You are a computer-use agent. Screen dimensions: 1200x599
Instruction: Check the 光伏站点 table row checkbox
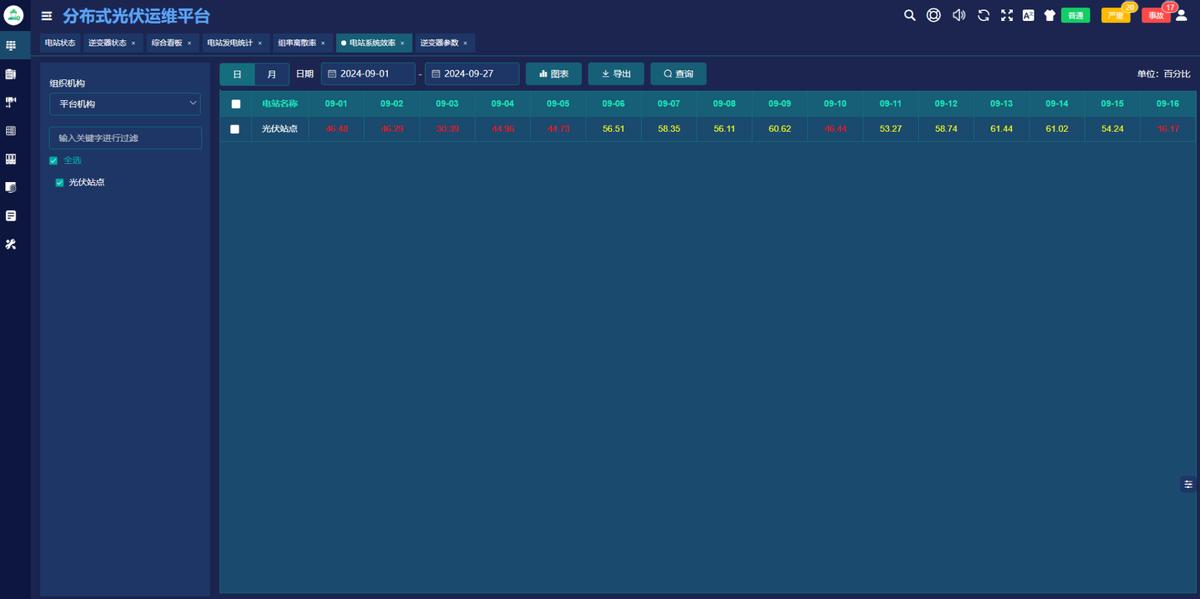pyautogui.click(x=235, y=129)
